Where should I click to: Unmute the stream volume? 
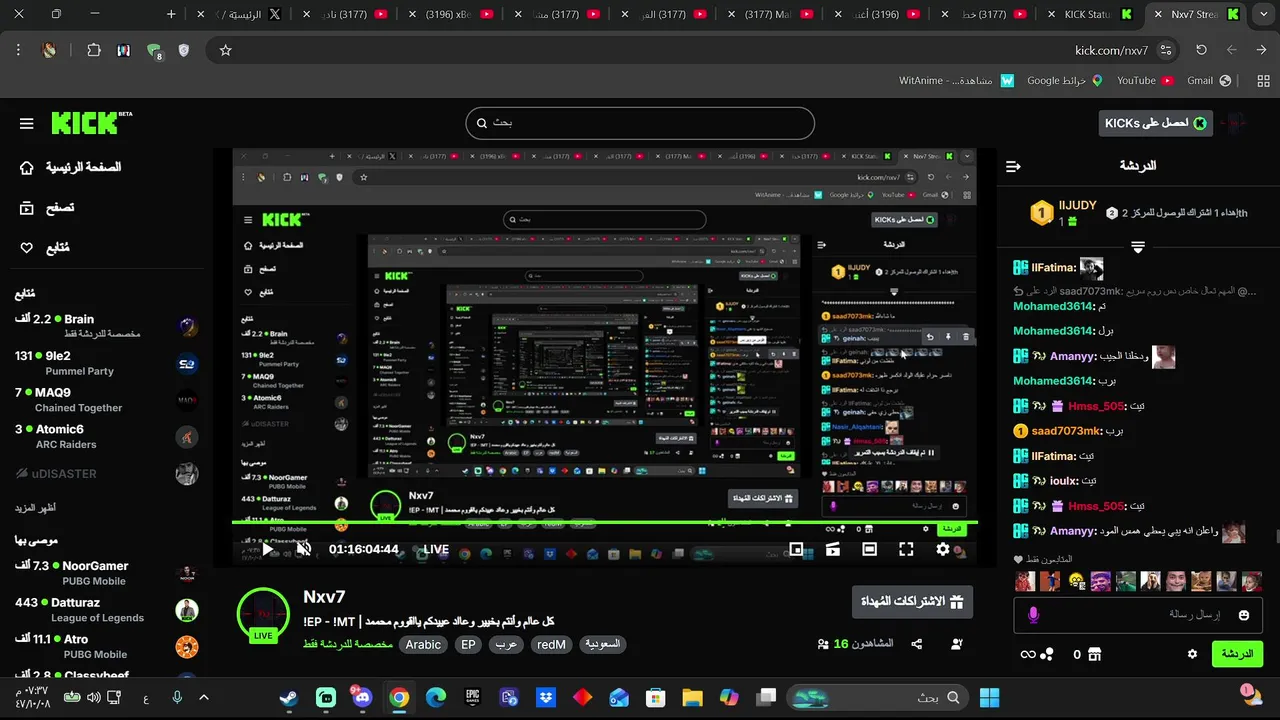tap(304, 549)
